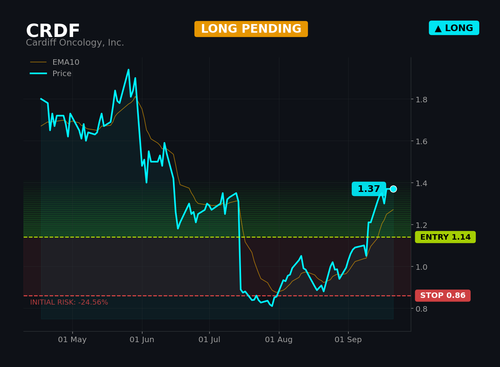
Task: Click the EMA10 legend entry
Action: pos(55,62)
